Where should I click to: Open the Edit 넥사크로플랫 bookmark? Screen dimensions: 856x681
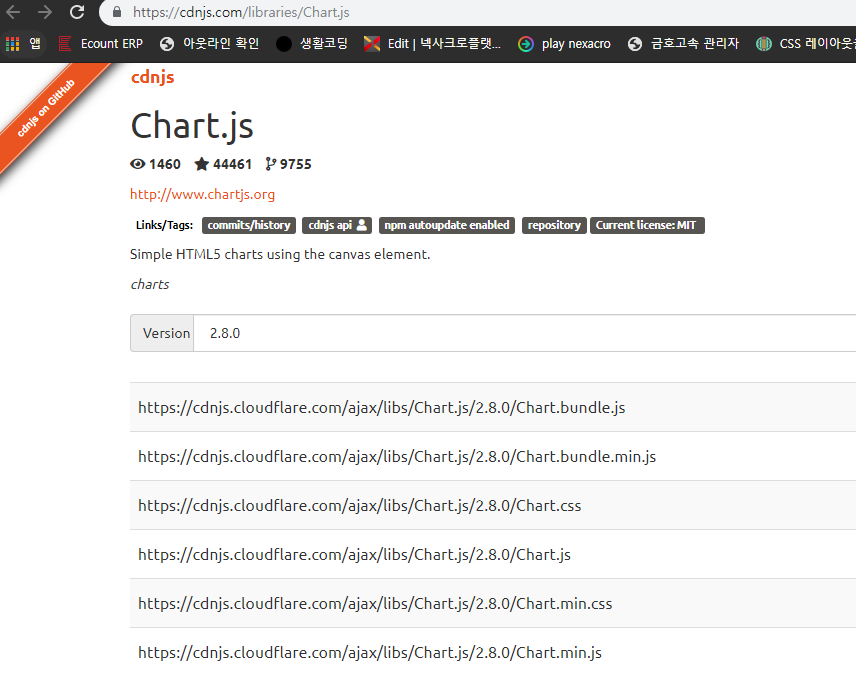pyautogui.click(x=432, y=44)
